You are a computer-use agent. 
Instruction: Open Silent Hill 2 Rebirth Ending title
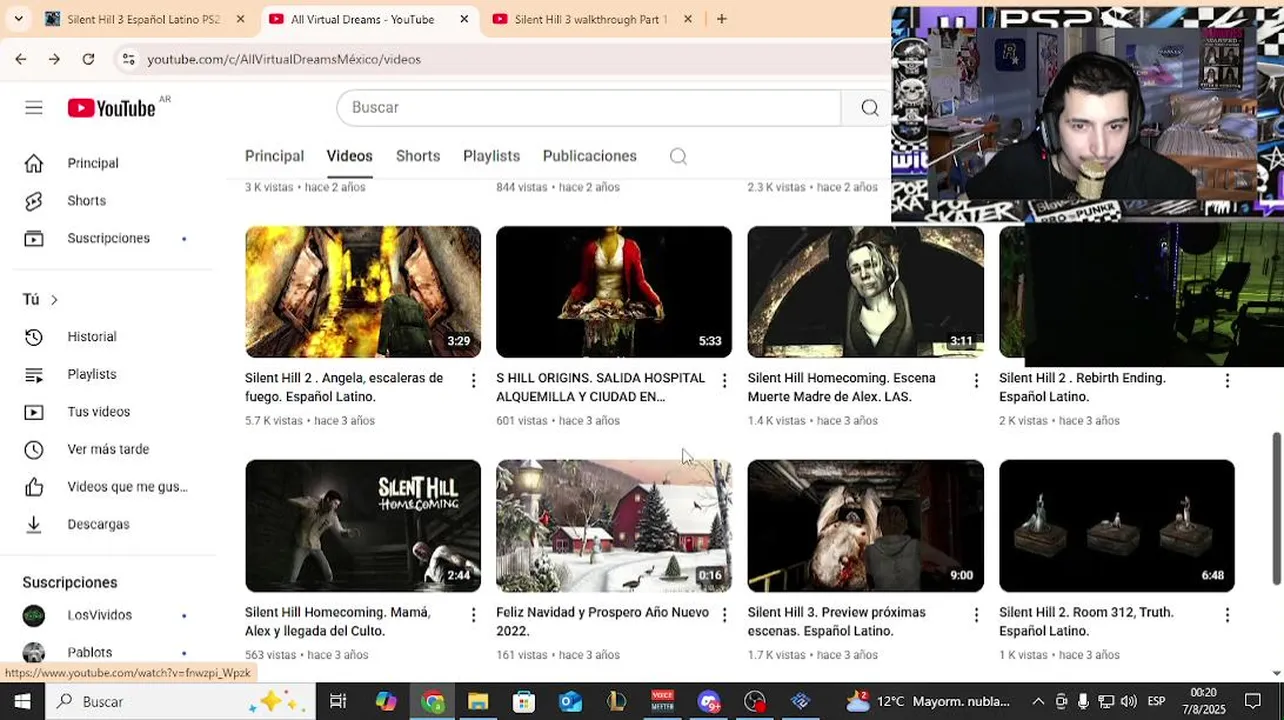tap(1082, 388)
